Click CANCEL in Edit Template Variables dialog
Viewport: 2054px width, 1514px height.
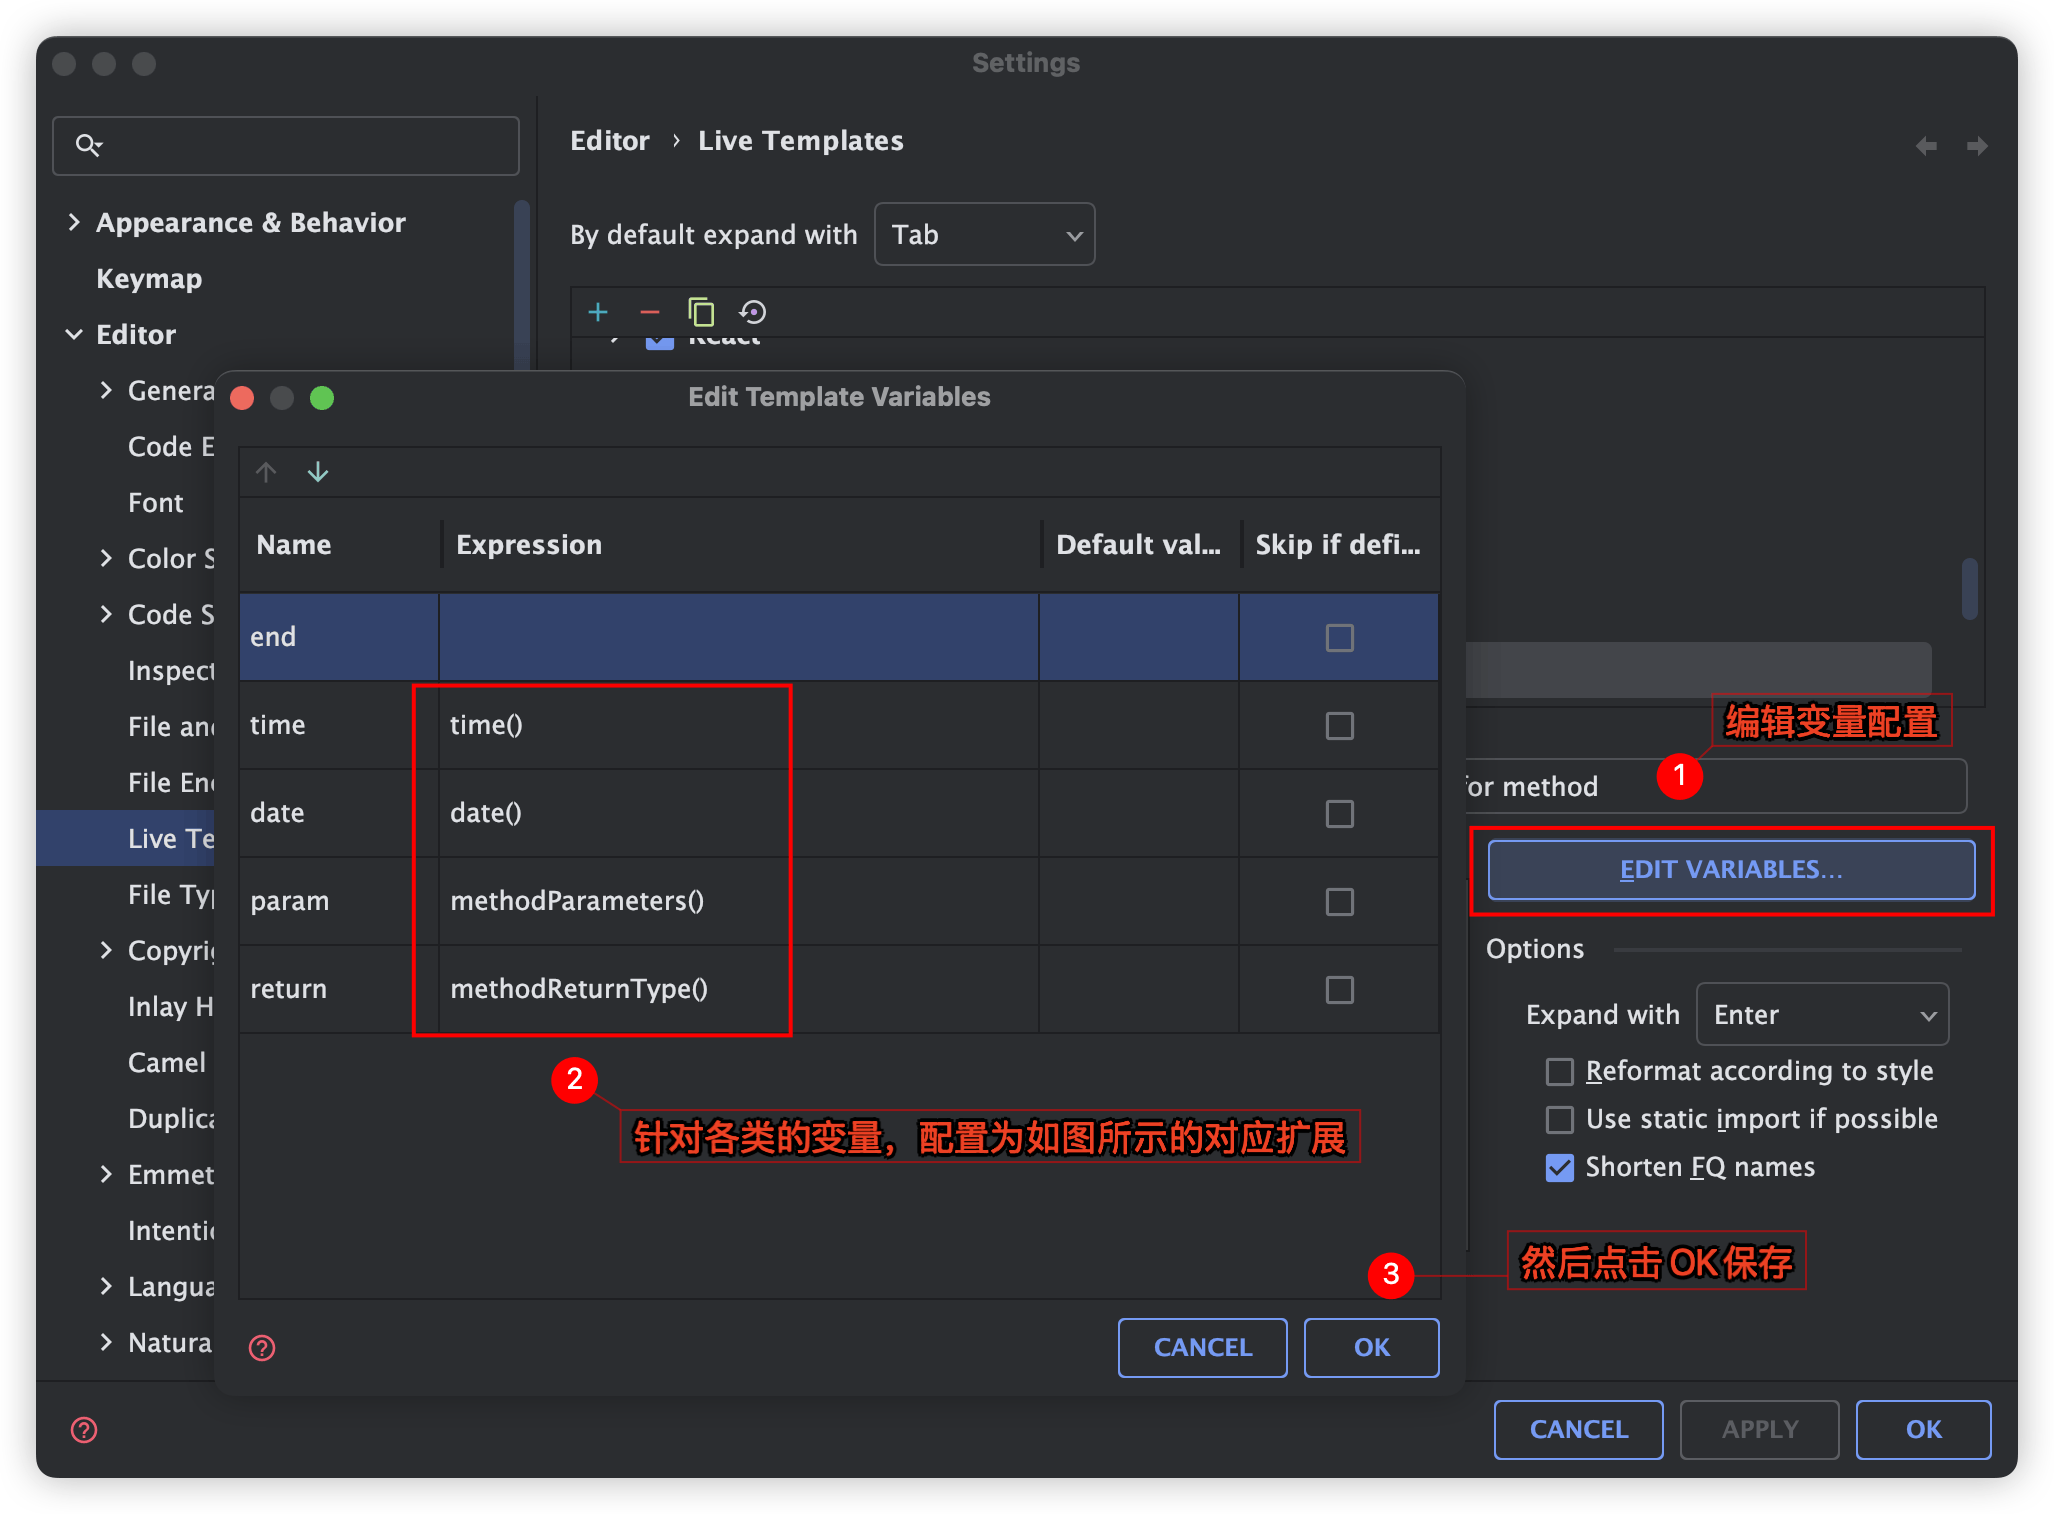click(x=1202, y=1348)
